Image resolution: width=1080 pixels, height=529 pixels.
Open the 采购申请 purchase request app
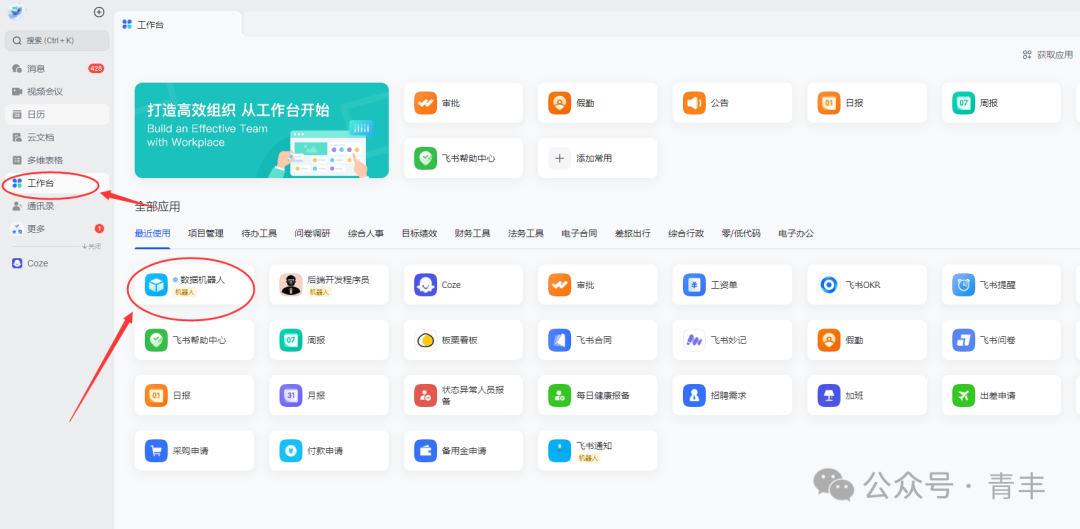coord(194,450)
